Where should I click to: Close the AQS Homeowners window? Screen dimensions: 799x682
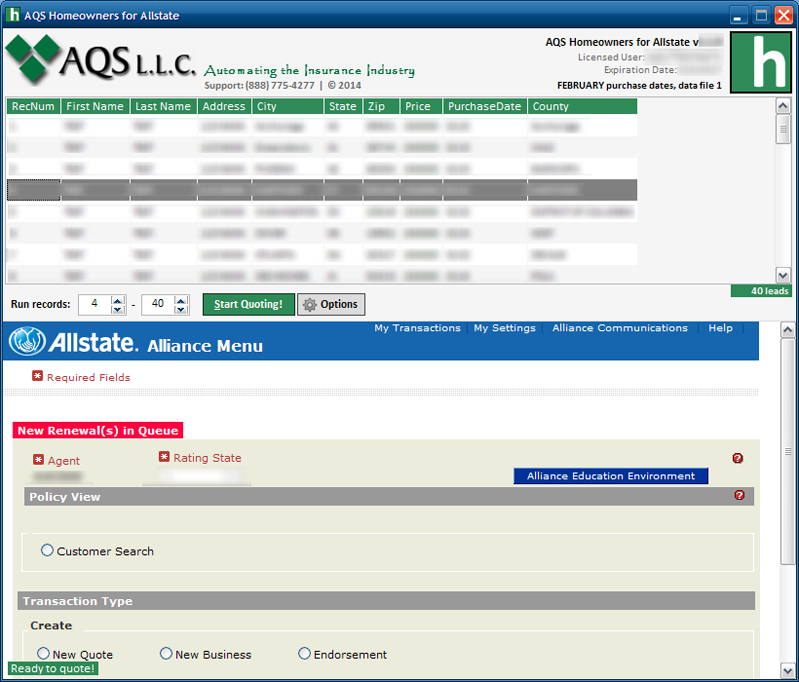pos(784,15)
